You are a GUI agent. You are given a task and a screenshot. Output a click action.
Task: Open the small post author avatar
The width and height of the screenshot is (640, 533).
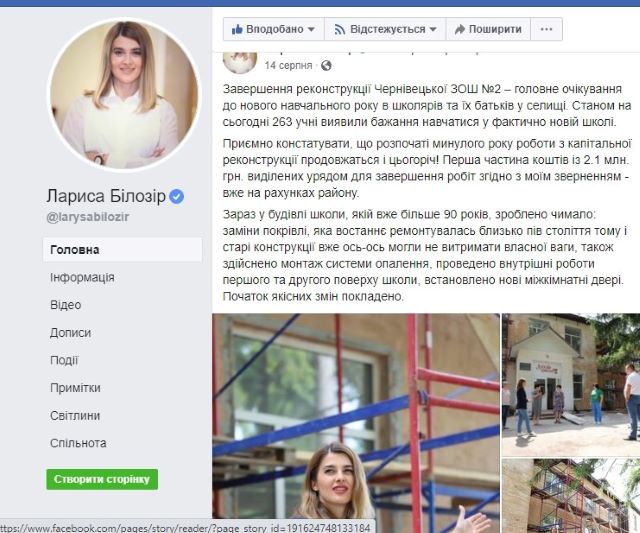(240, 62)
